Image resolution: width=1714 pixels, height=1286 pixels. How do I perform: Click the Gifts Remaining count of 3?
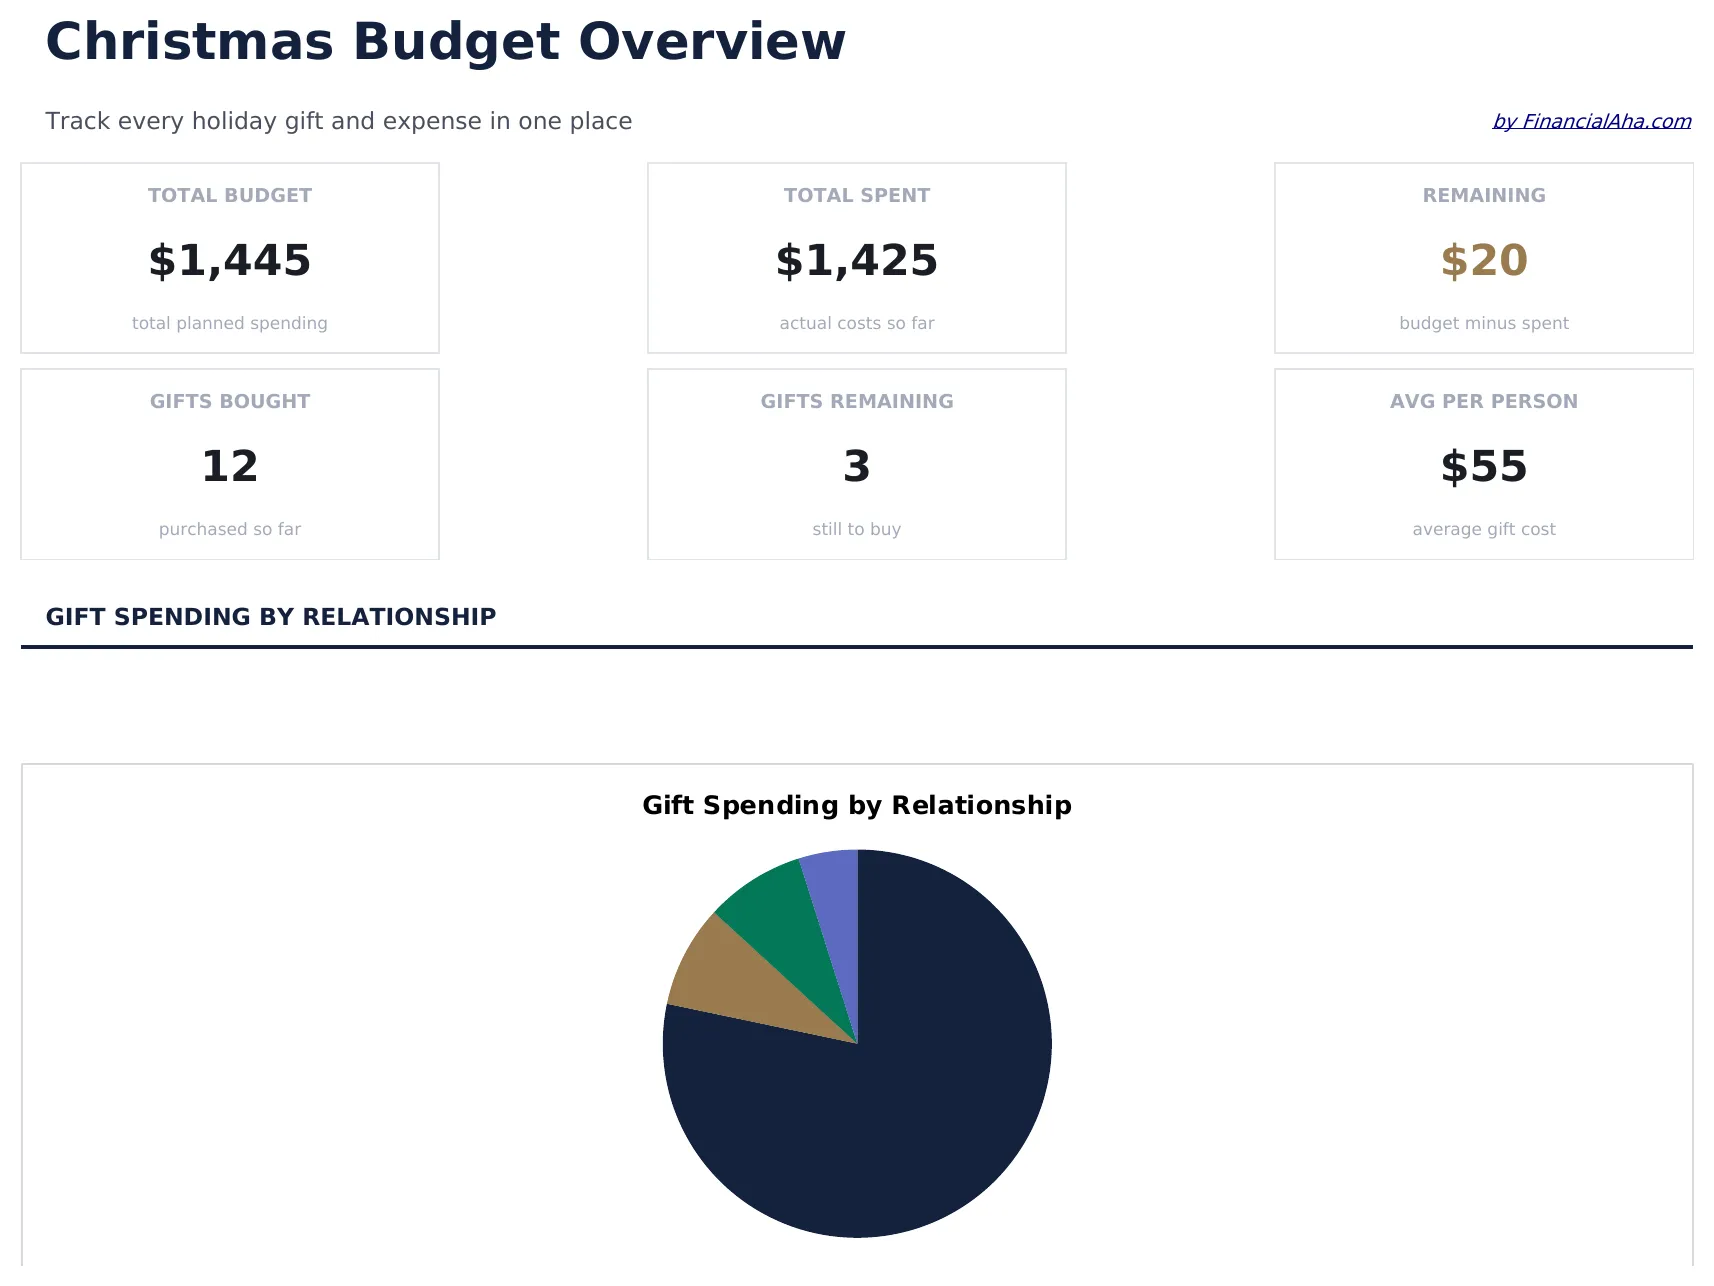coord(856,465)
